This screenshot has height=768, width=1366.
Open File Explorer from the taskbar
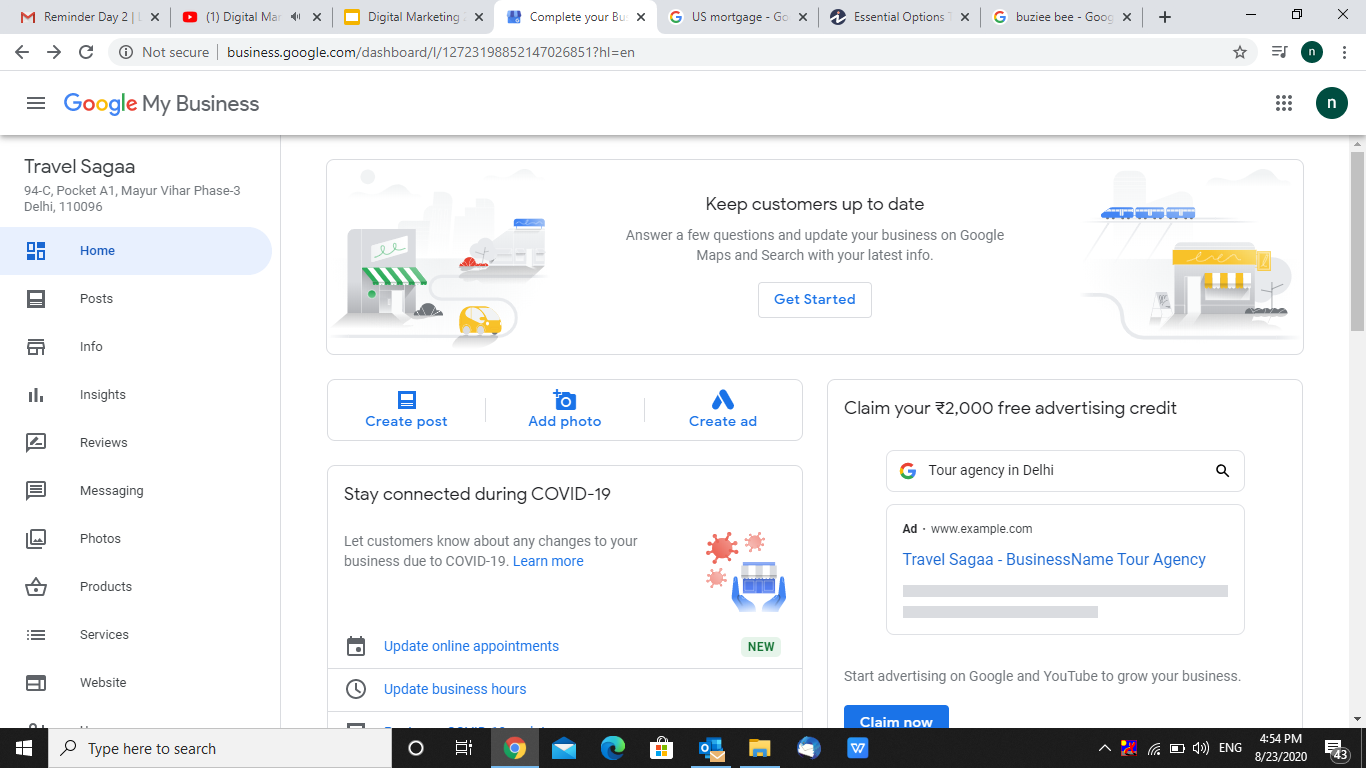(x=759, y=748)
